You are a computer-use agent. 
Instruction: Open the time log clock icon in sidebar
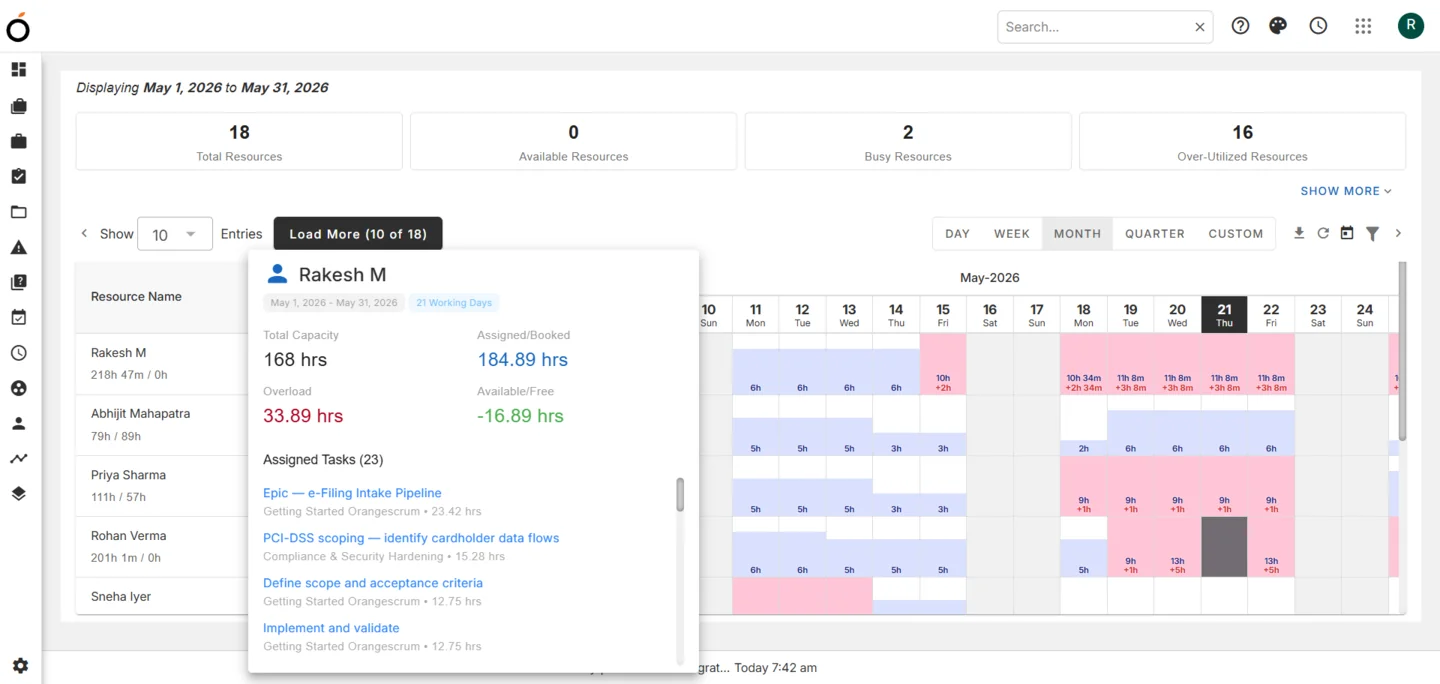pos(19,353)
